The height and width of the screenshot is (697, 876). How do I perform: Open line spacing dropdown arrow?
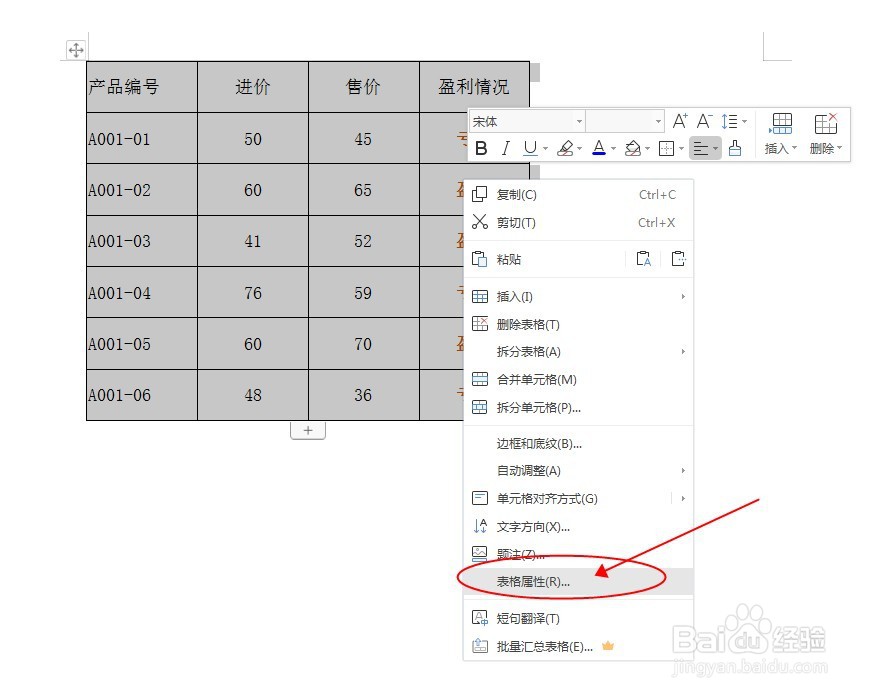(x=744, y=121)
